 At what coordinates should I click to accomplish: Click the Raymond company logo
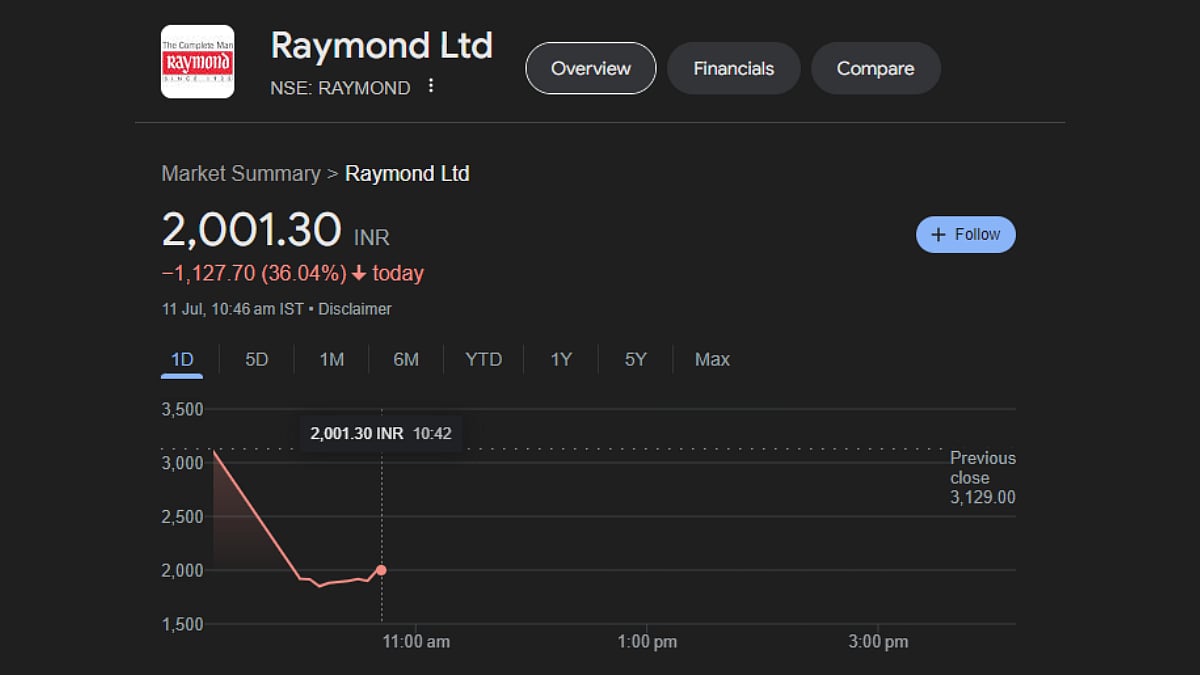197,61
